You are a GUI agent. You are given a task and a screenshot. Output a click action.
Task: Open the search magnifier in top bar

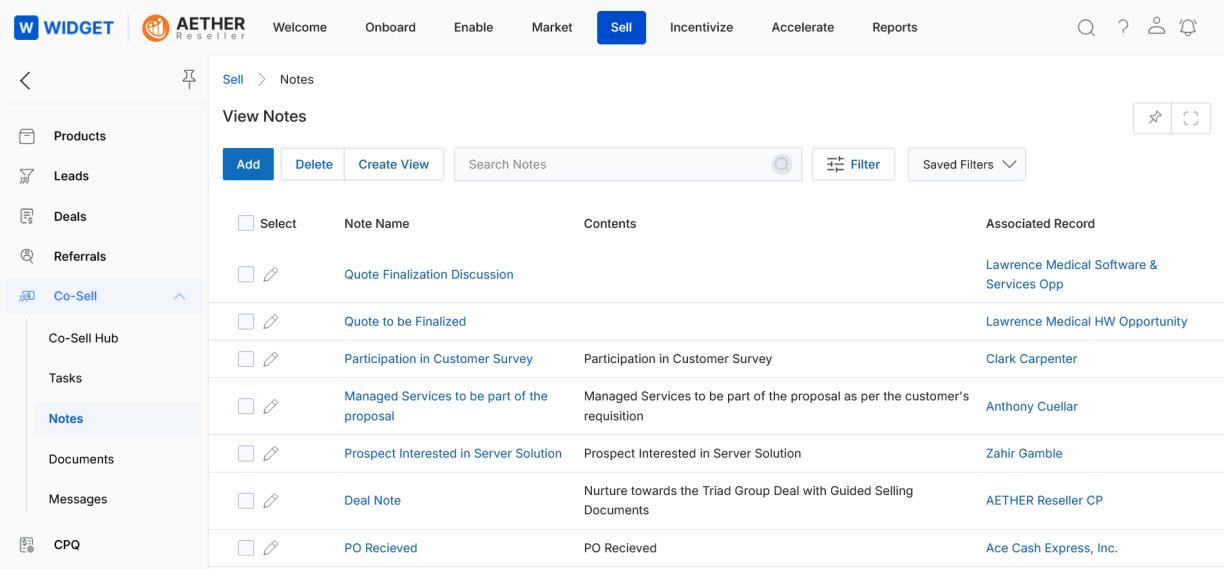click(1086, 28)
